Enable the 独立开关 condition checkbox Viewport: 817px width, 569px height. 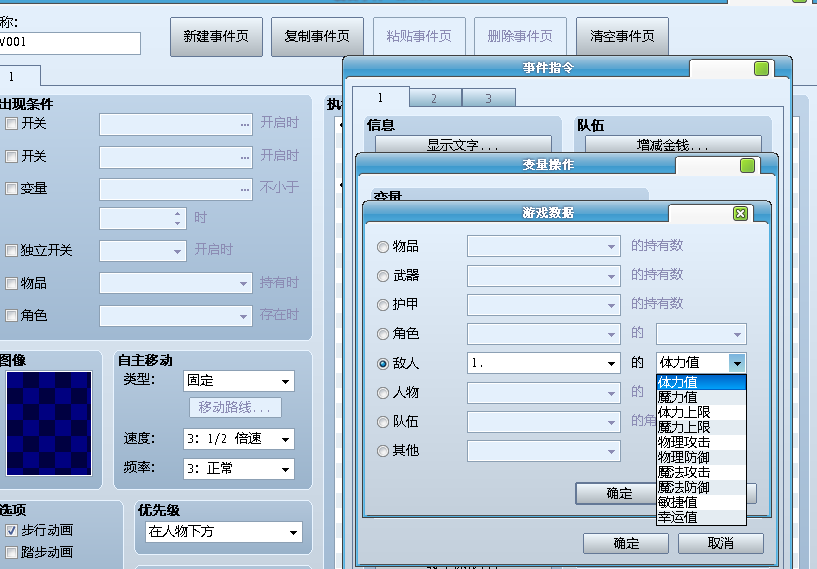coord(11,251)
